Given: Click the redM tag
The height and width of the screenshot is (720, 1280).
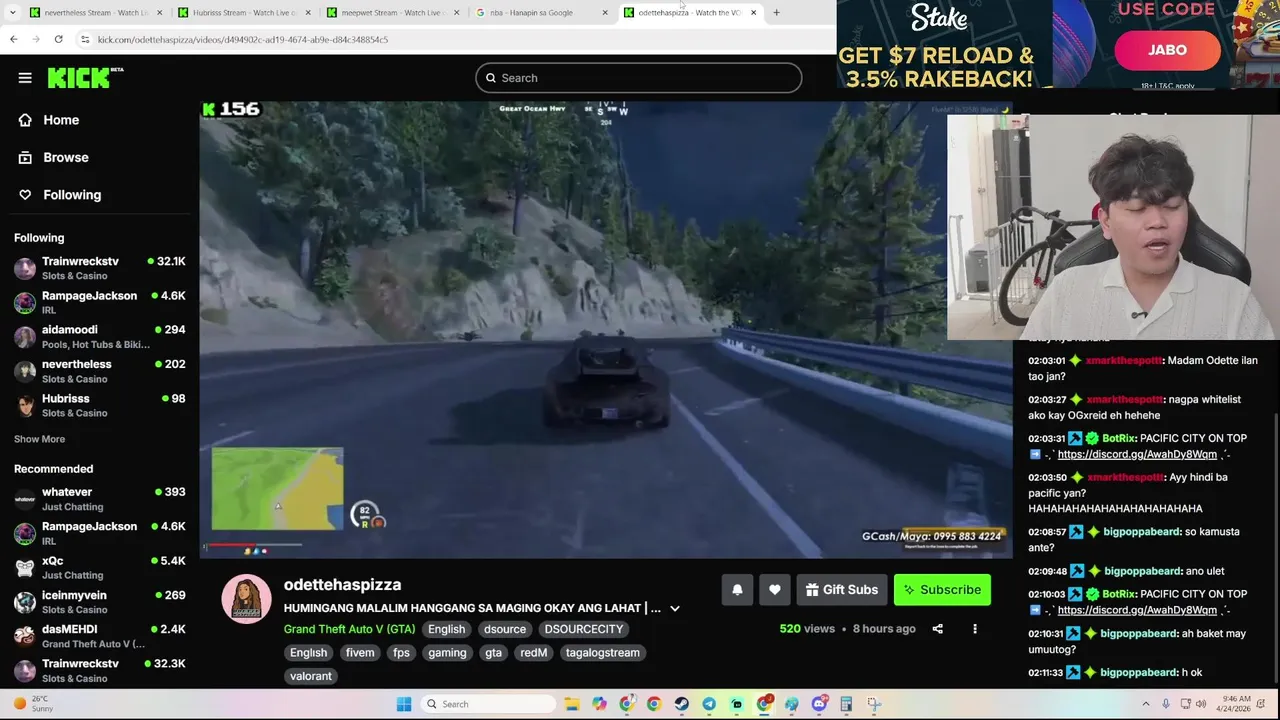Looking at the screenshot, I should click(x=533, y=653).
